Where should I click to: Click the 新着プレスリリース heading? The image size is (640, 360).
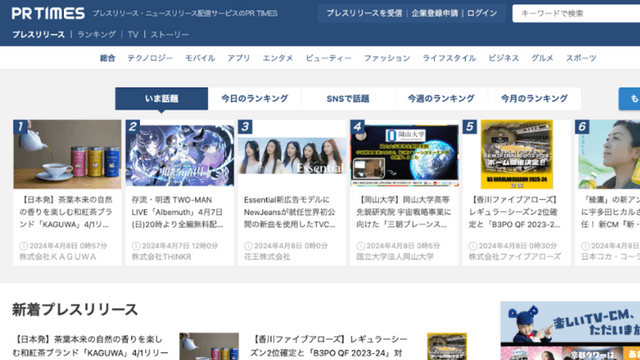[x=75, y=309]
